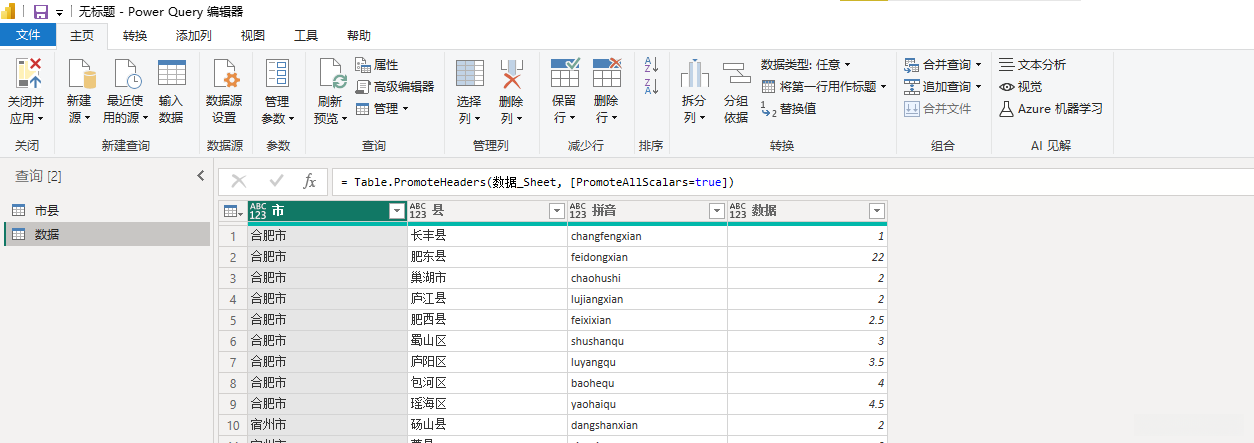The image size is (1254, 443).
Task: Open the 文件 (File) tab
Action: pos(28,35)
